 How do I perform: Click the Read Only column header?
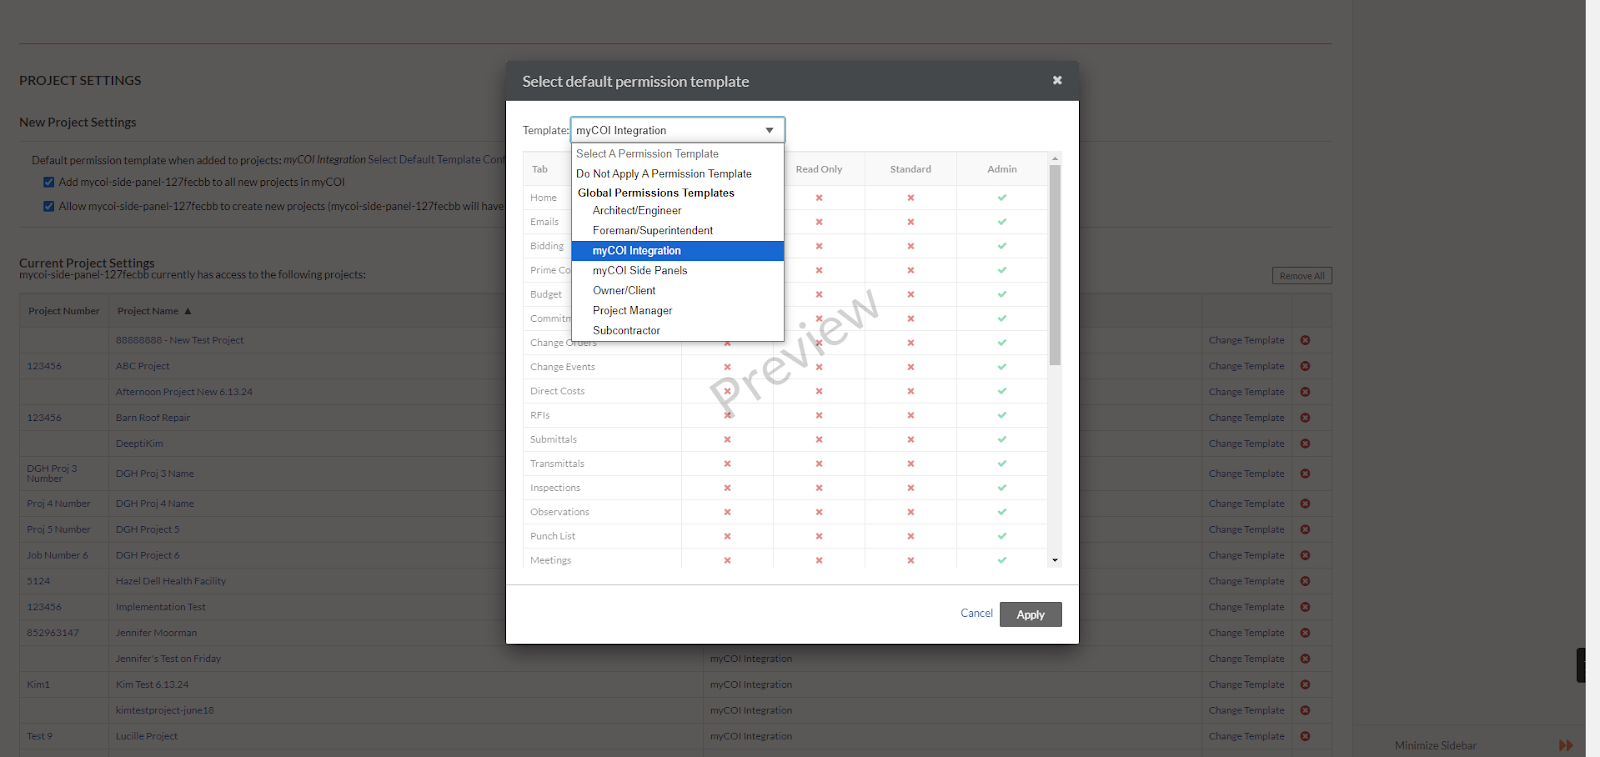(819, 170)
